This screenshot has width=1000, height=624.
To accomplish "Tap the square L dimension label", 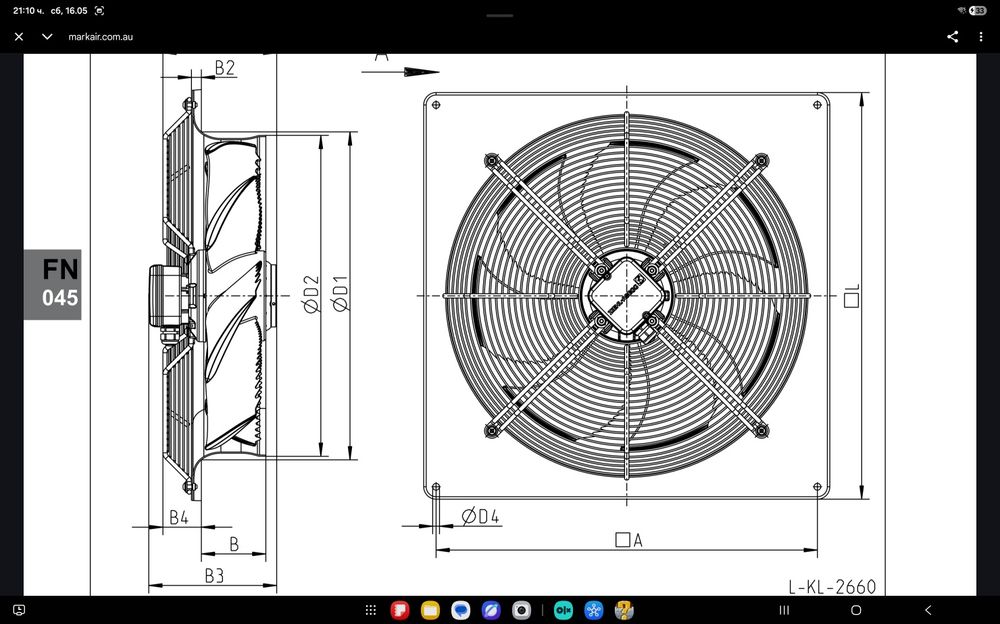I will click(851, 296).
